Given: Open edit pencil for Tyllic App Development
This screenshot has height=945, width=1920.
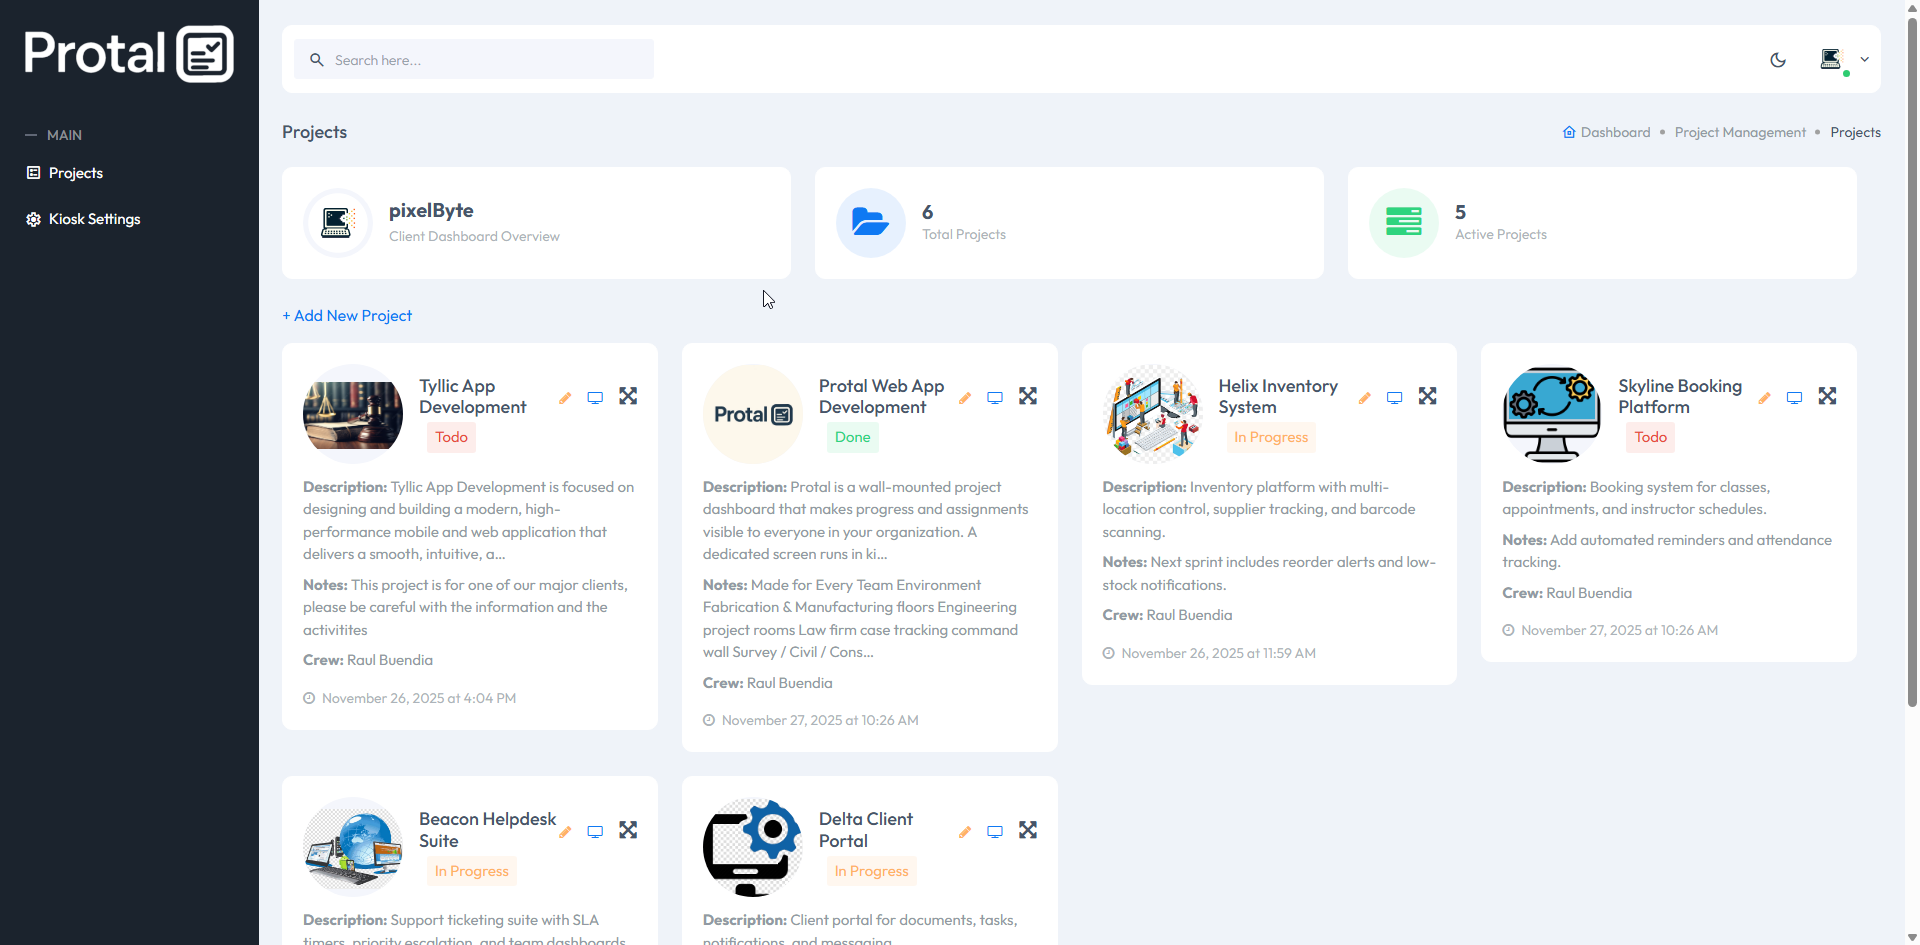Looking at the screenshot, I should click(565, 397).
